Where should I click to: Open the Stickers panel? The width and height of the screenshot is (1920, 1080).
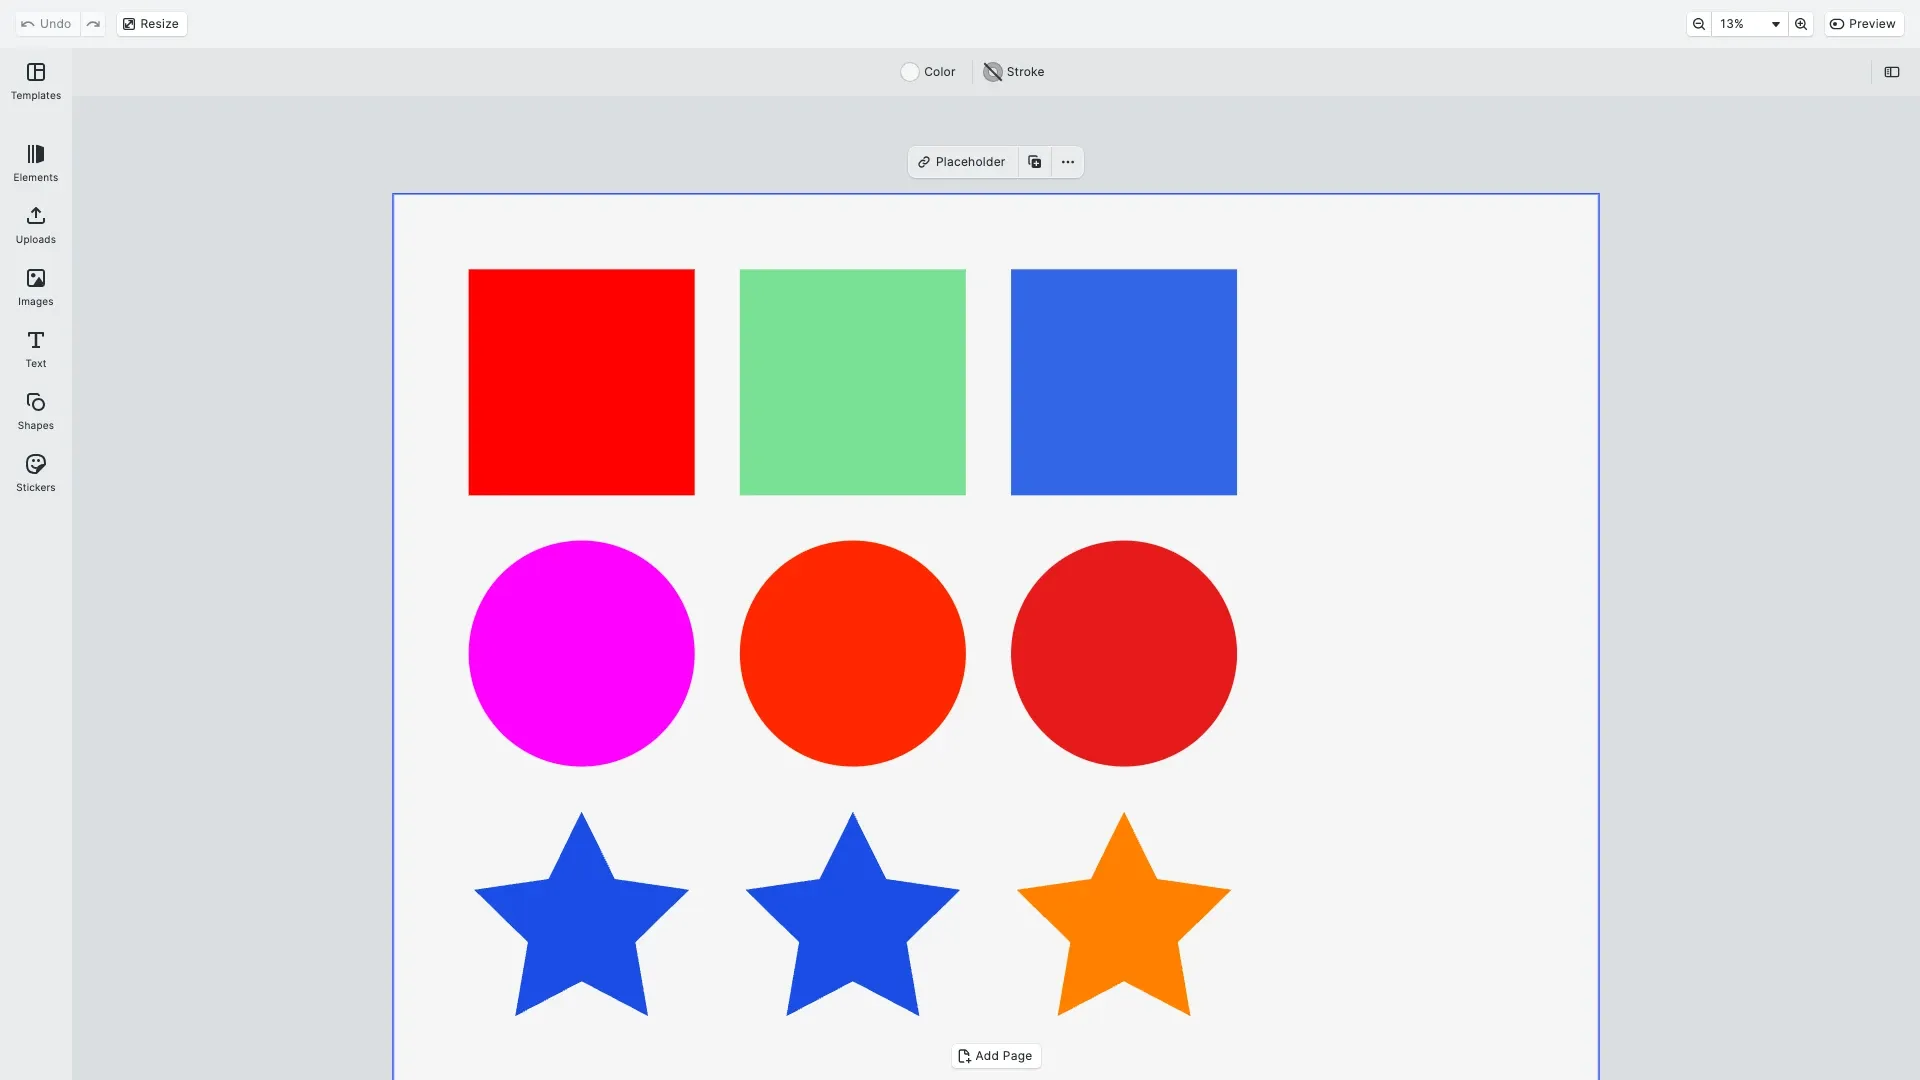click(36, 473)
